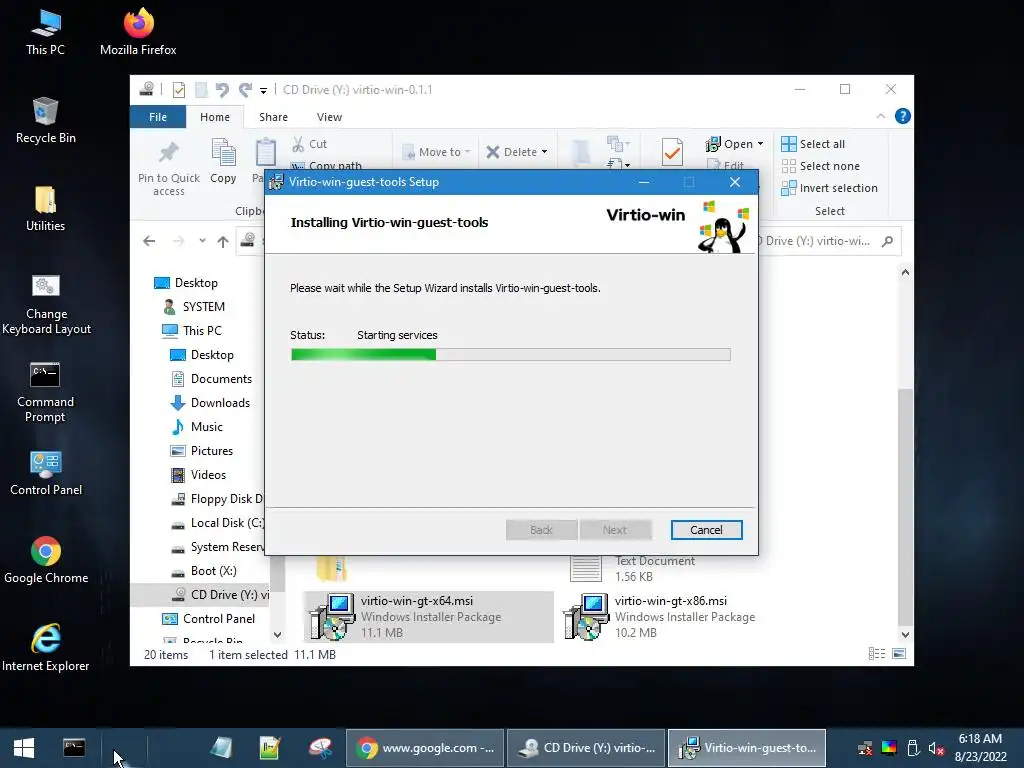The image size is (1024, 768).
Task: Click the Cut ribbon command
Action: (x=310, y=144)
